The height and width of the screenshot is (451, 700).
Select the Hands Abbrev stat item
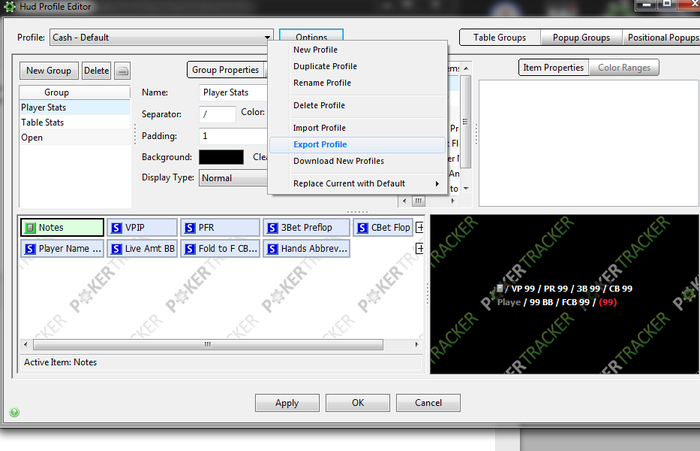(x=306, y=248)
